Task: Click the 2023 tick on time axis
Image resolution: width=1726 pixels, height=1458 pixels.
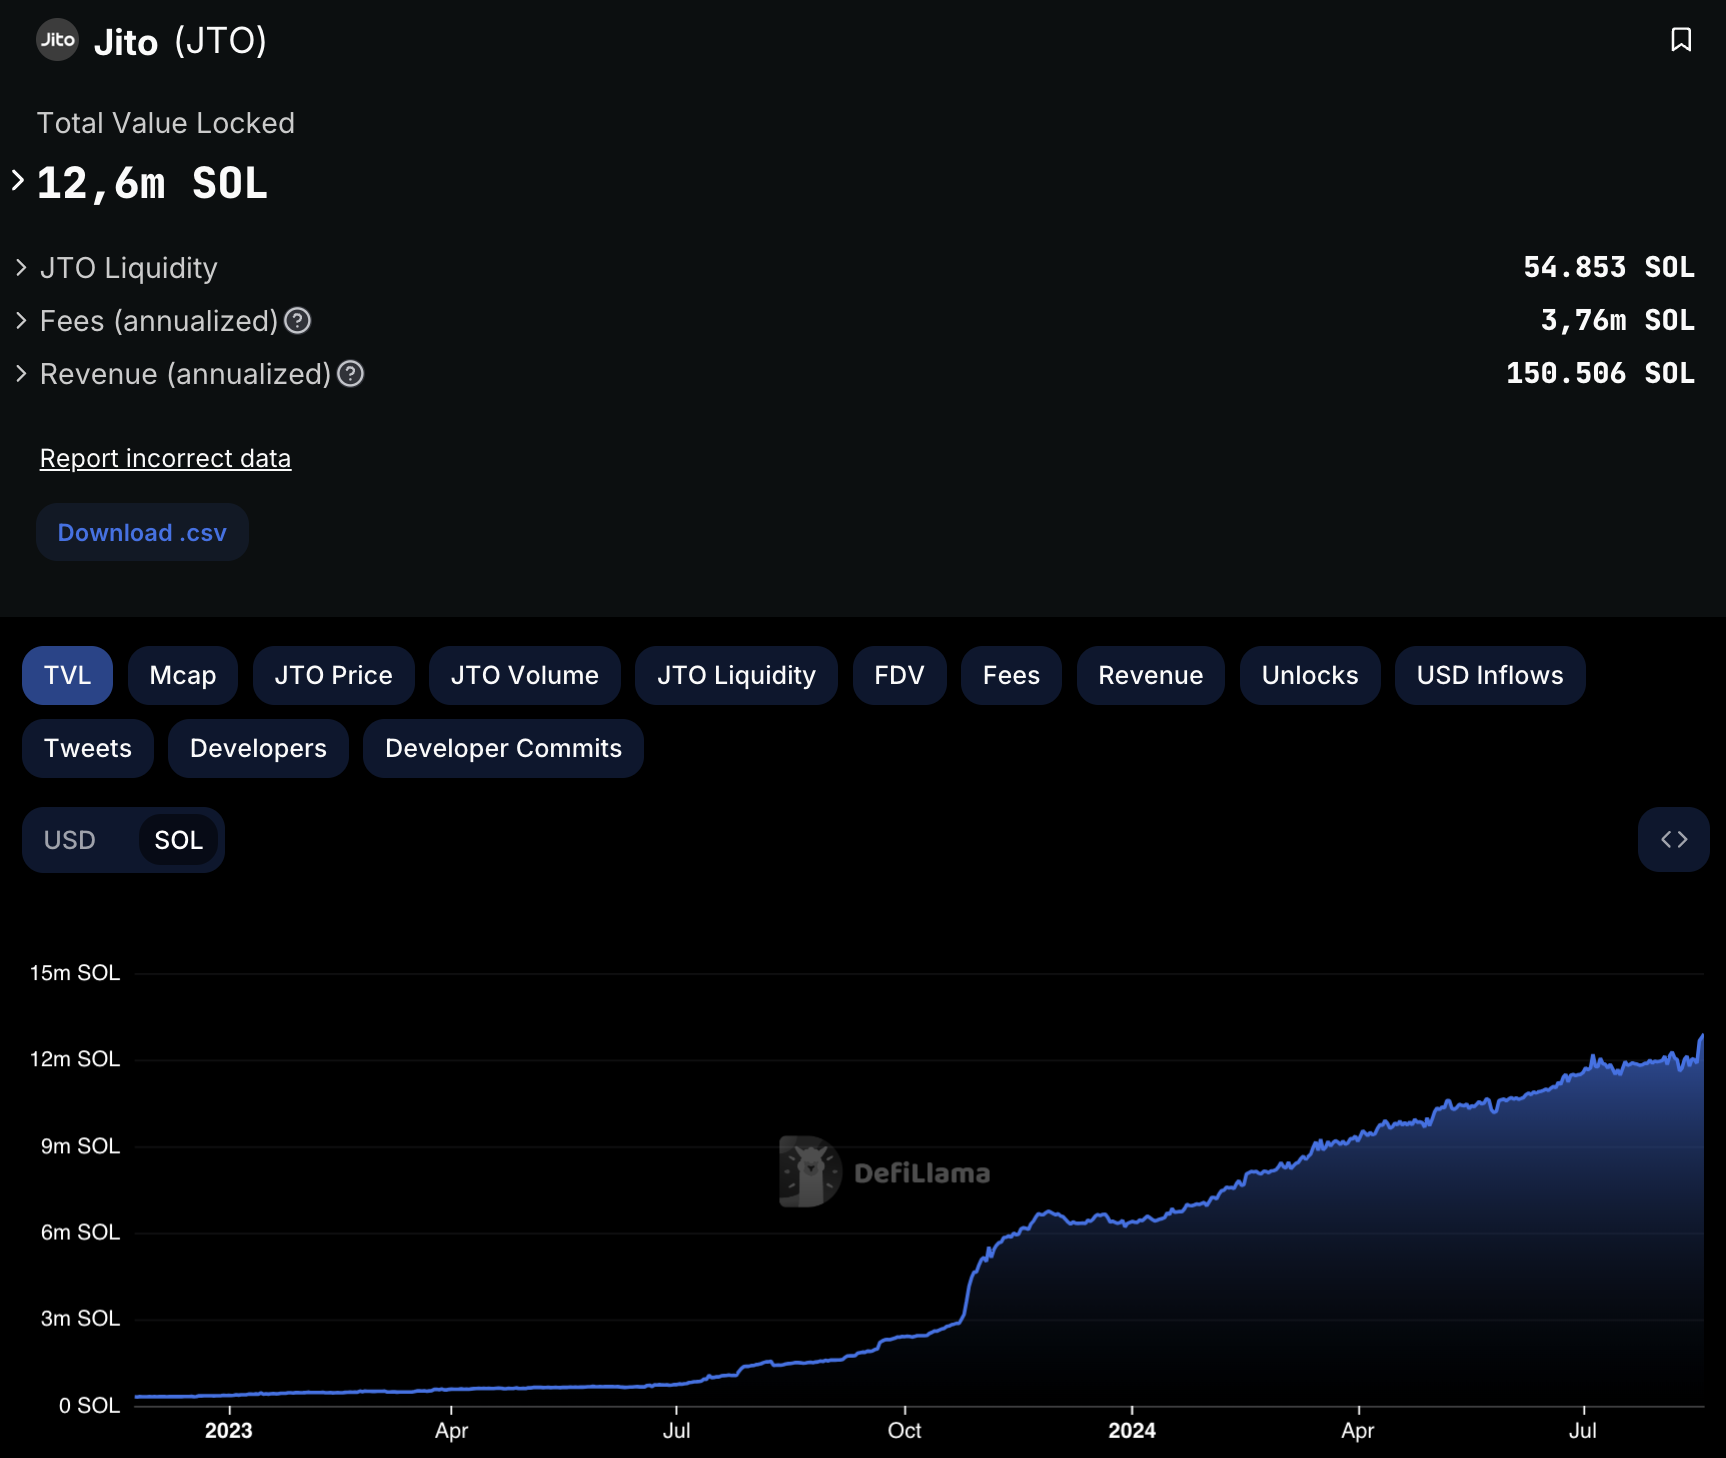Action: (229, 1431)
